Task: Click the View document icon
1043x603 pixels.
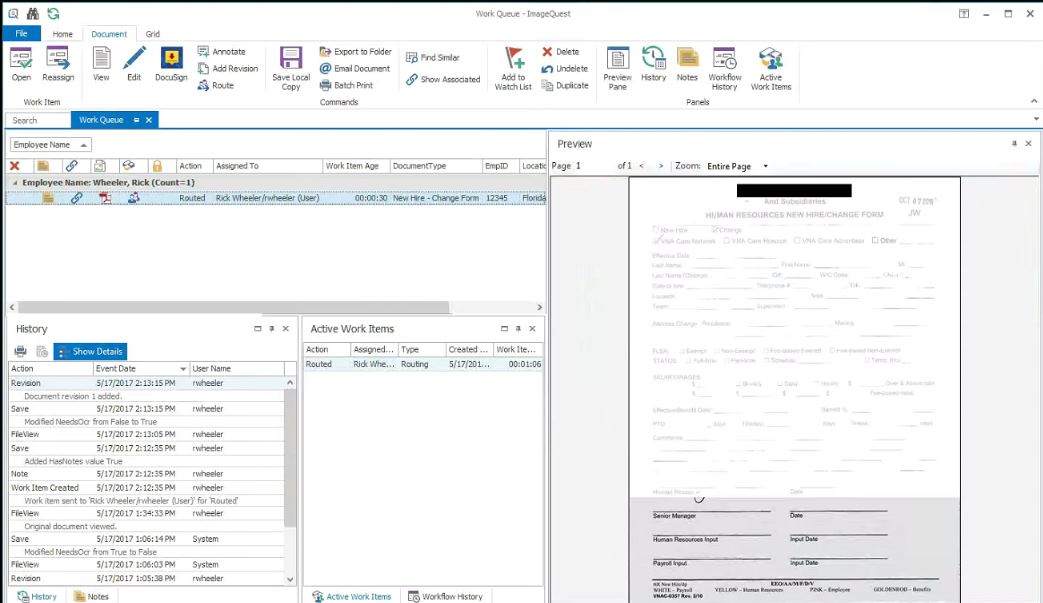Action: click(x=101, y=64)
